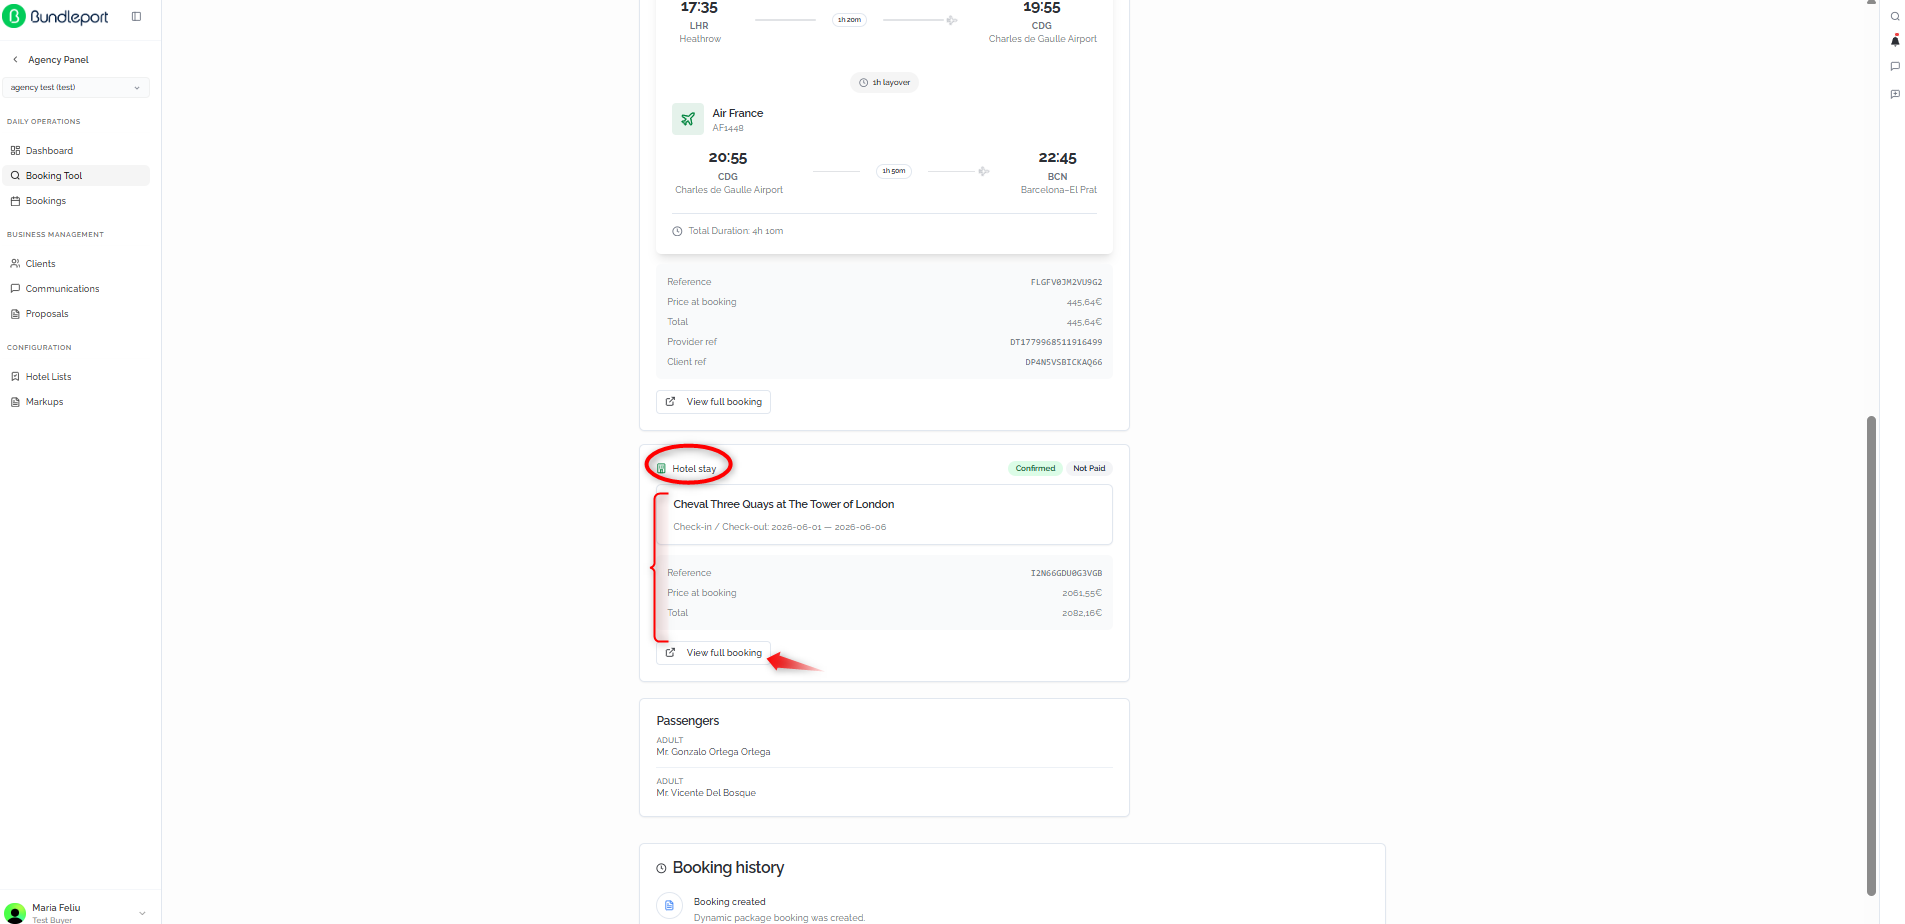Viewport: 1905px width, 924px height.
Task: Click passenger Mr. Gonzalo Ortega Ortega
Action: click(713, 752)
